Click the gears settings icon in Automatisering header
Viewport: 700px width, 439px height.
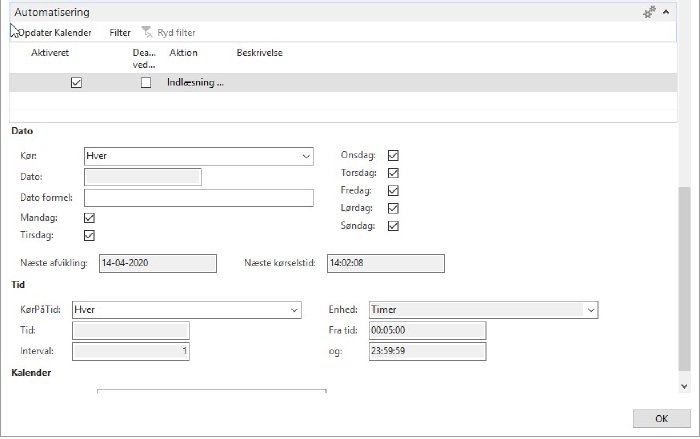(649, 12)
